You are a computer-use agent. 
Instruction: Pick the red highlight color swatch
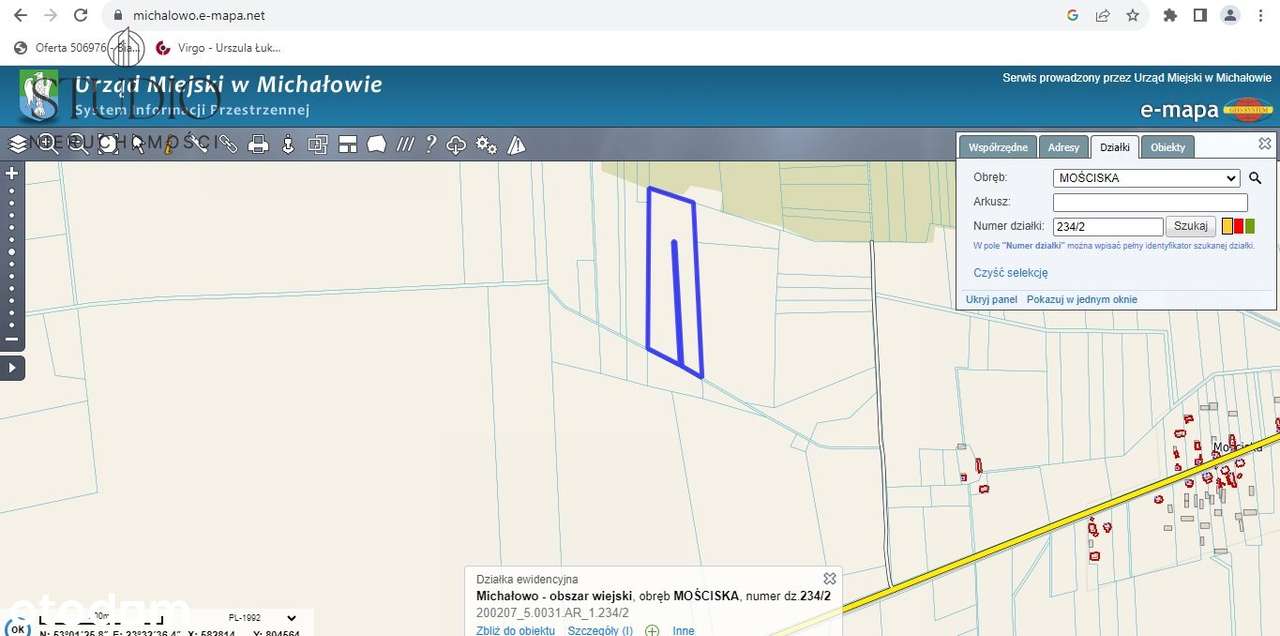[1239, 226]
